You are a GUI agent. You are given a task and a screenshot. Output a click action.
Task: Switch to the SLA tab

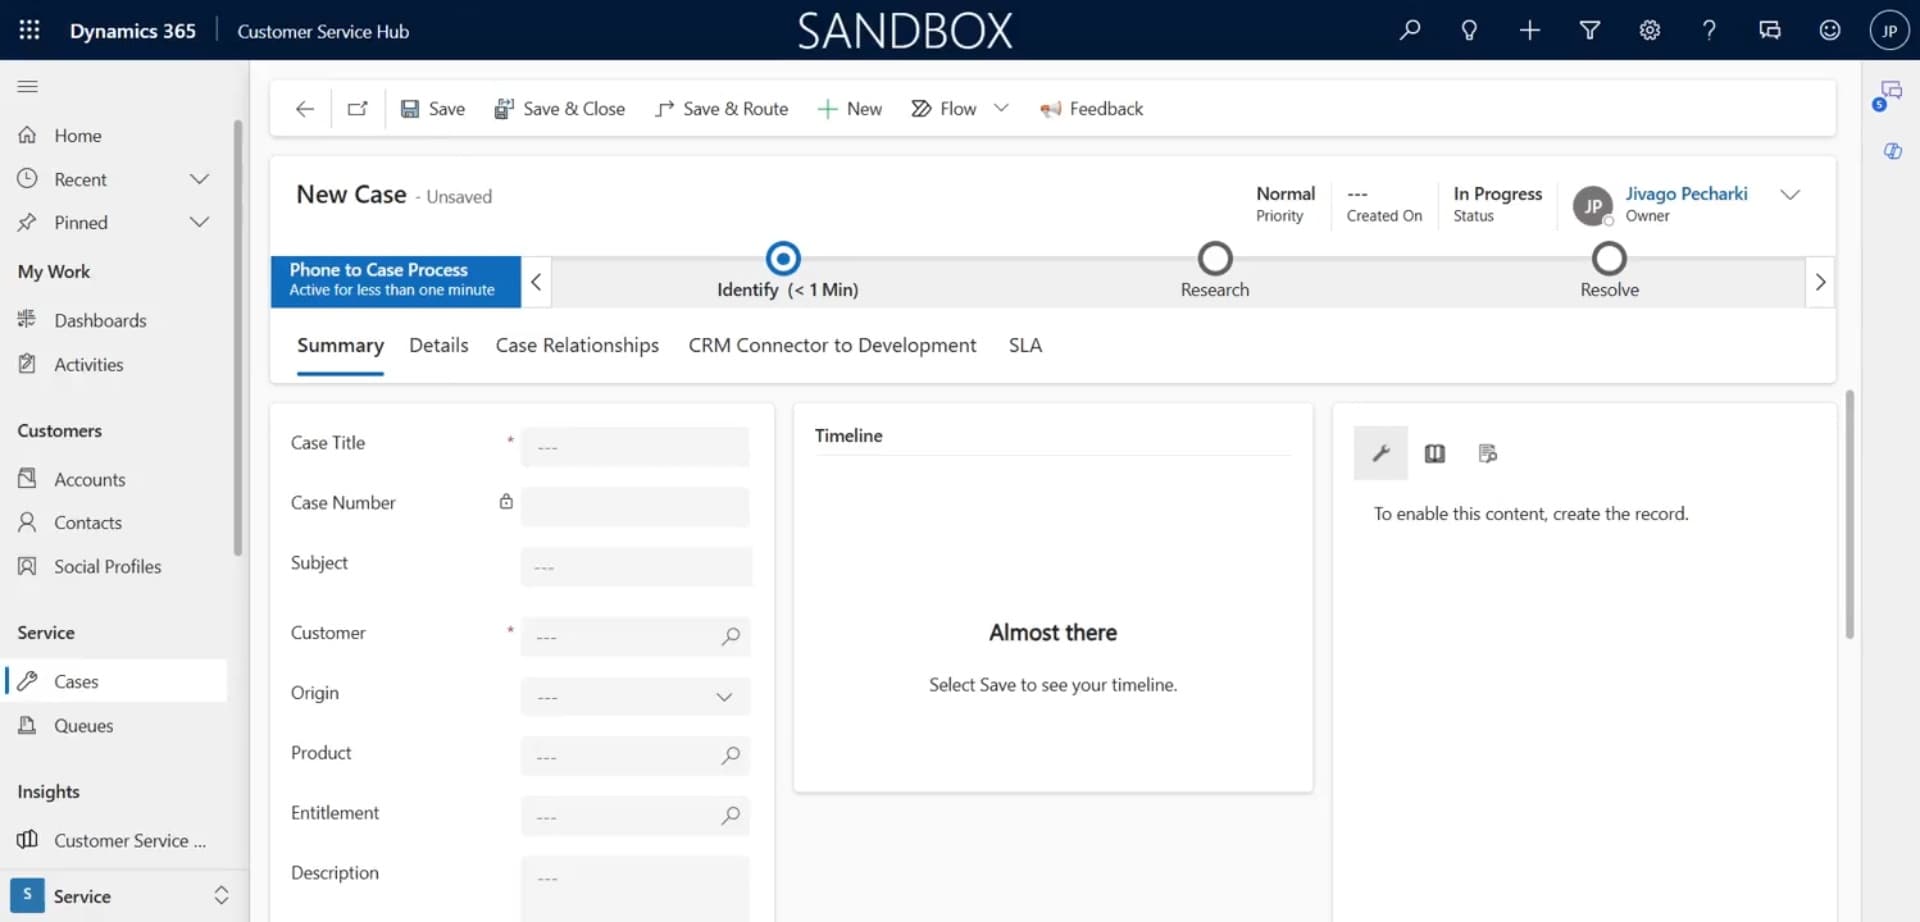tap(1025, 346)
